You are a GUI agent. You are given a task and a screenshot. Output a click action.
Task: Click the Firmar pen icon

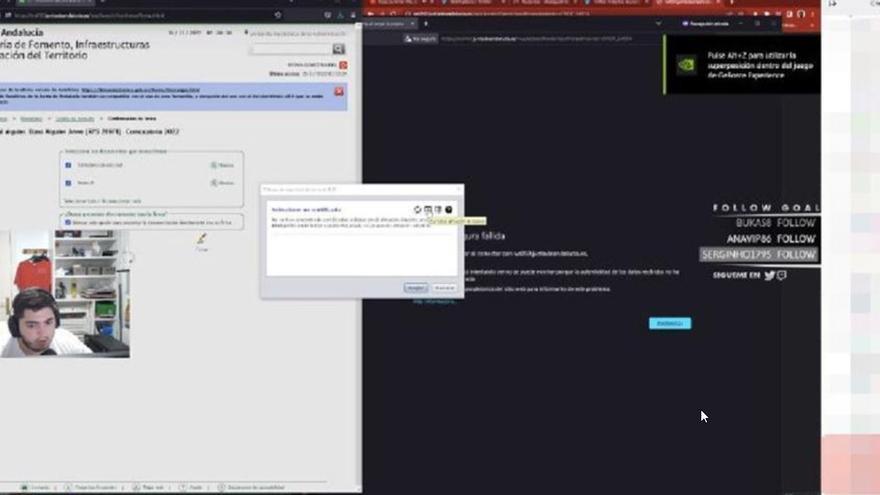pyautogui.click(x=201, y=239)
